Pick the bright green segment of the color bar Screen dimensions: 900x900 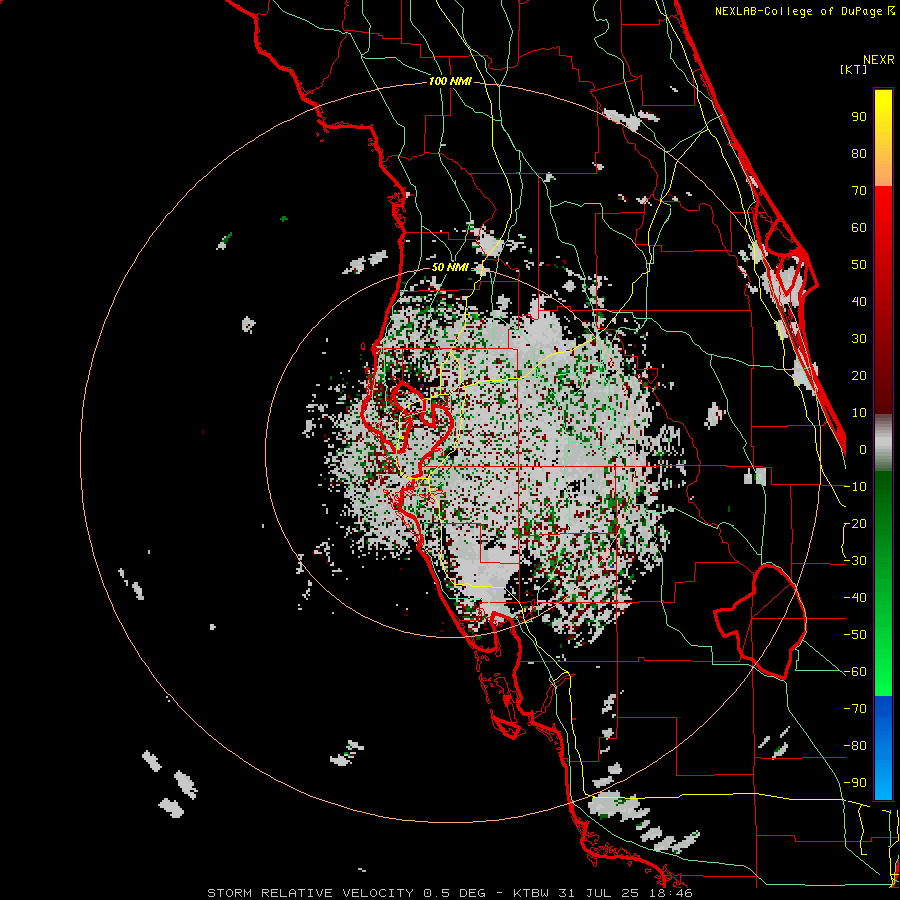coord(883,660)
